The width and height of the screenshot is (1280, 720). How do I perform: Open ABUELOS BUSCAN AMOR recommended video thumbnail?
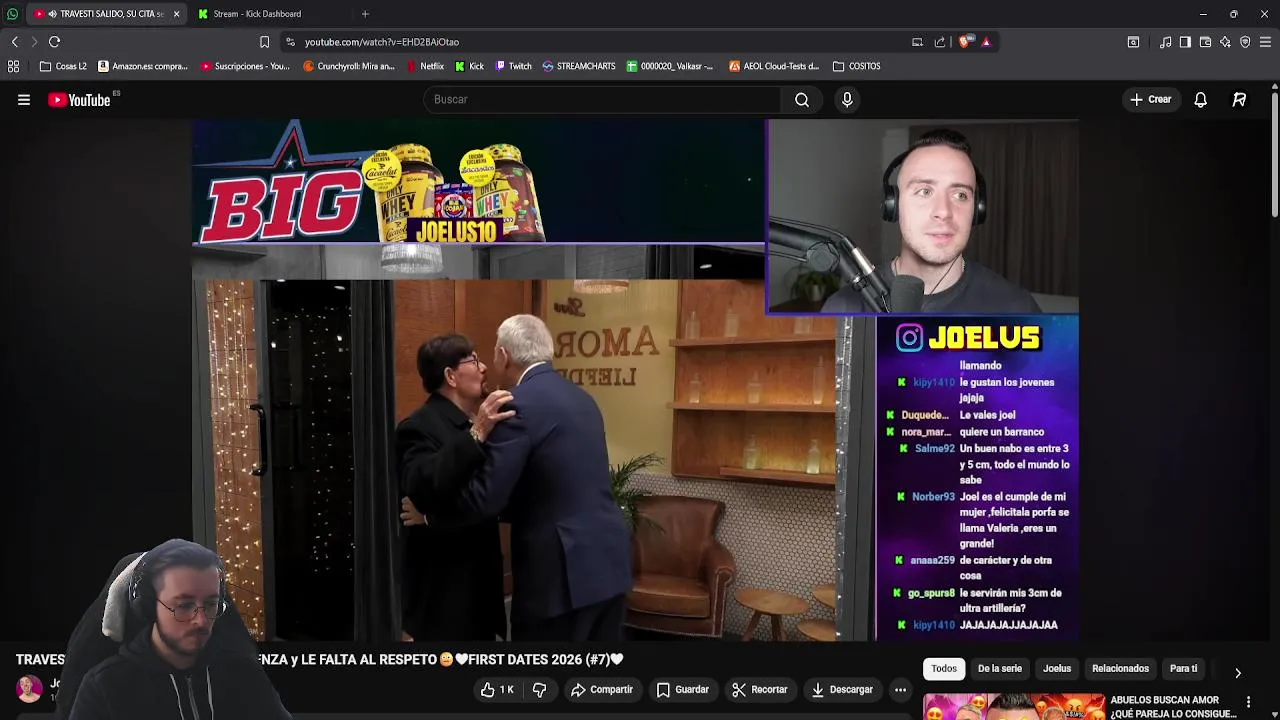pyautogui.click(x=1013, y=707)
